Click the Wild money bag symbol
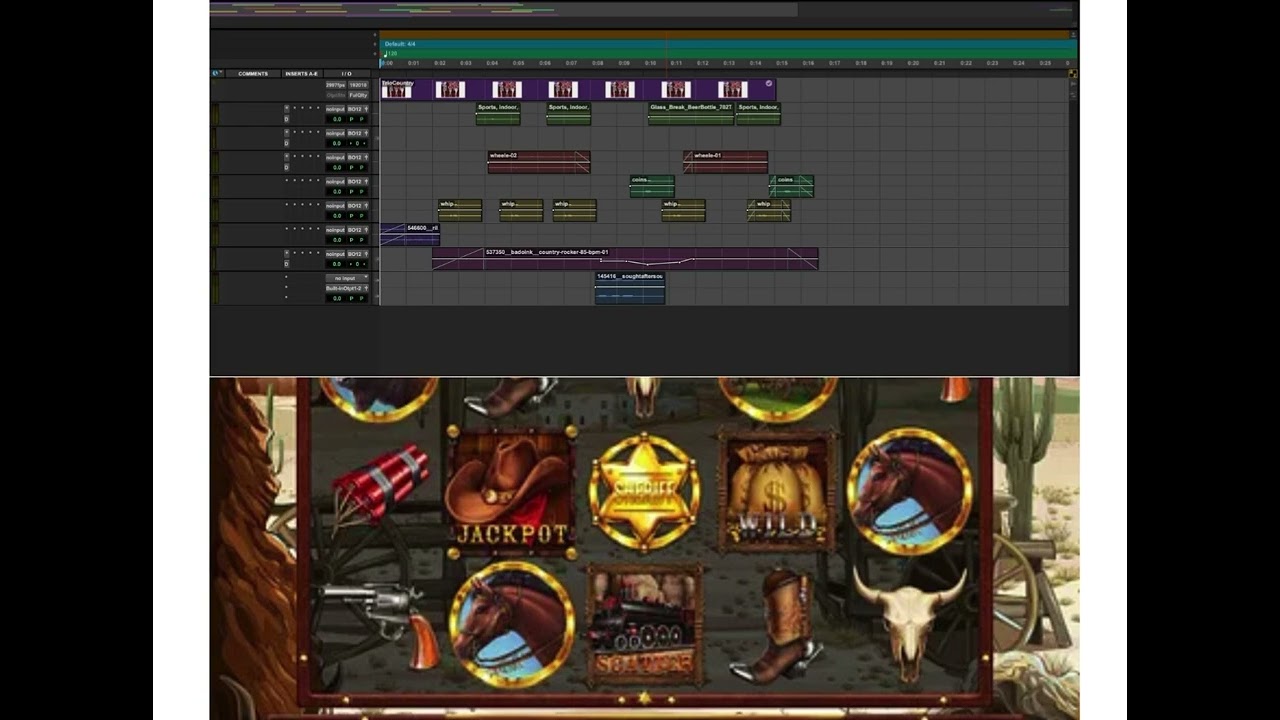This screenshot has width=1280, height=720. (777, 491)
